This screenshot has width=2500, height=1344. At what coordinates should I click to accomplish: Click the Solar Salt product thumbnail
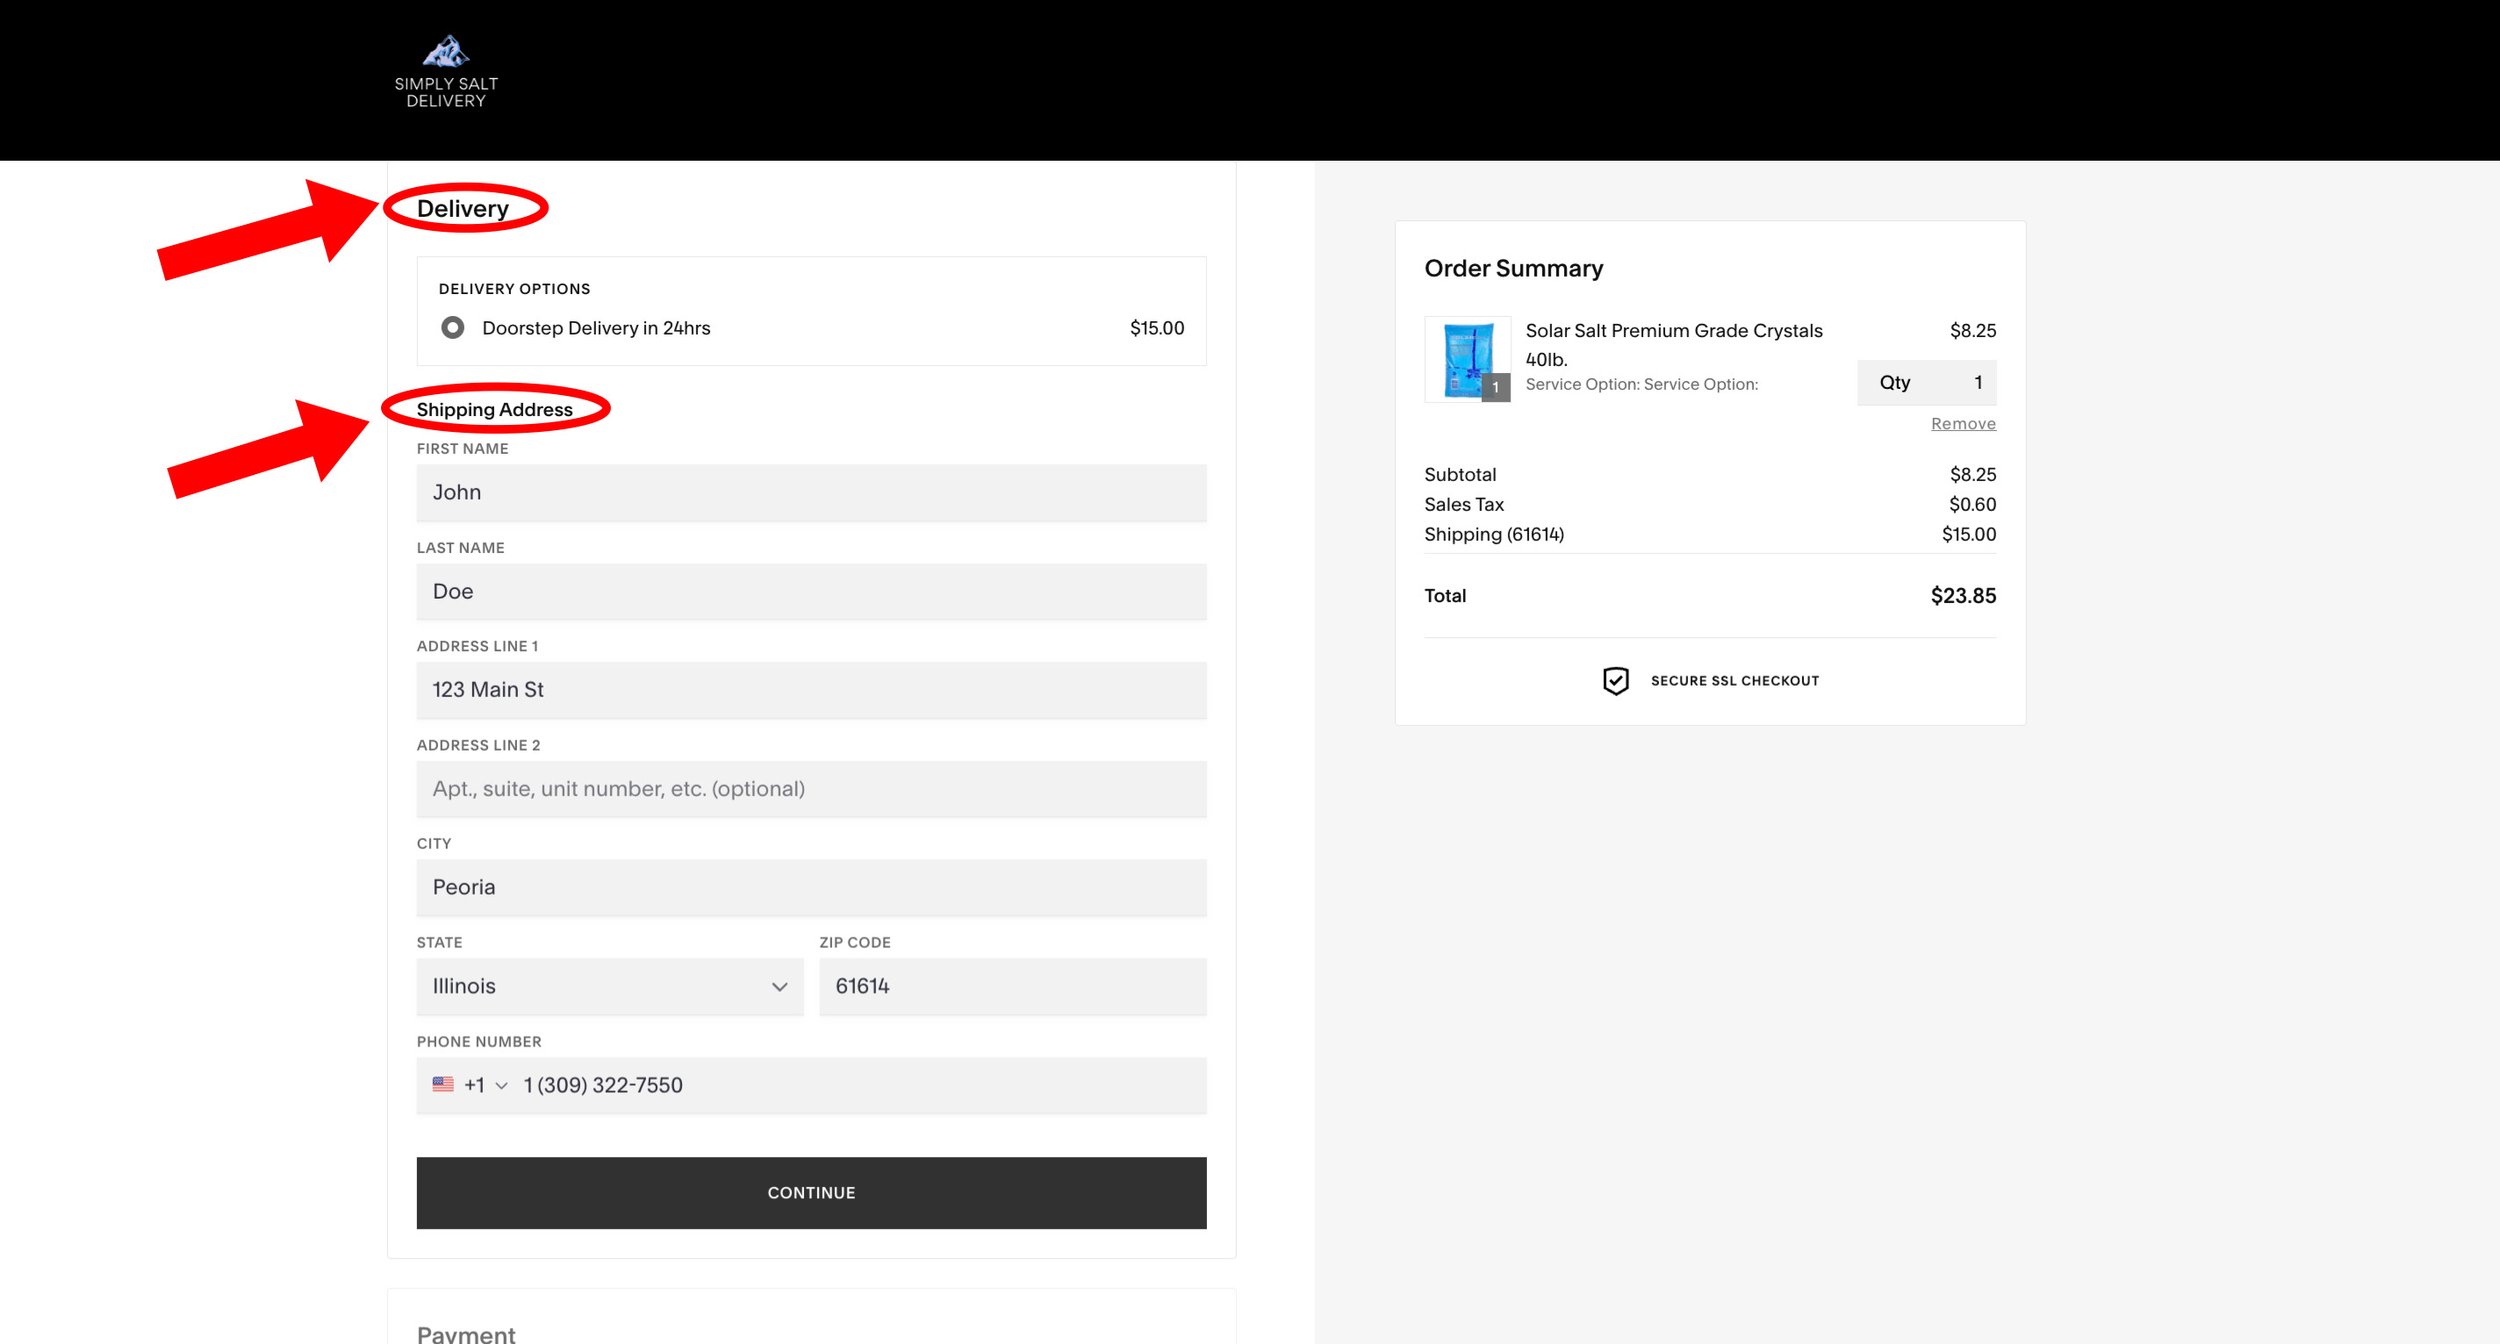1466,358
